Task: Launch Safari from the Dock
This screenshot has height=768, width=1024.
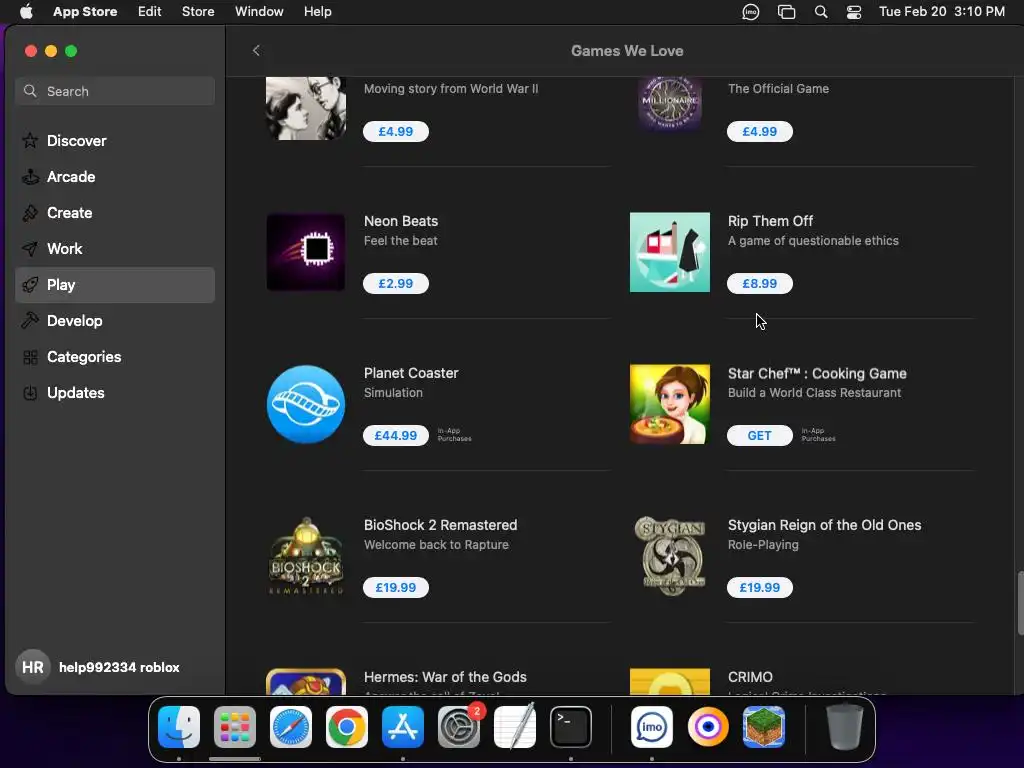Action: [291, 727]
